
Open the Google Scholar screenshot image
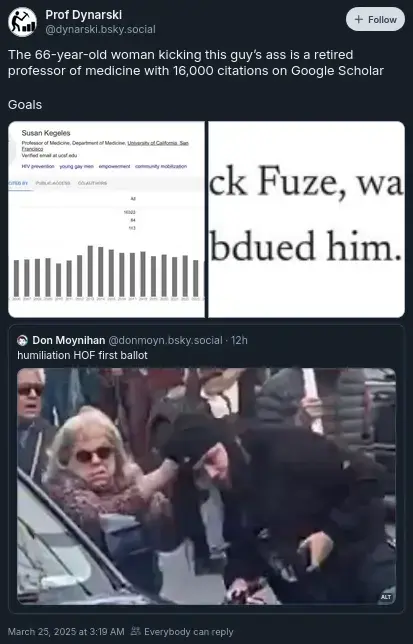[x=106, y=219]
